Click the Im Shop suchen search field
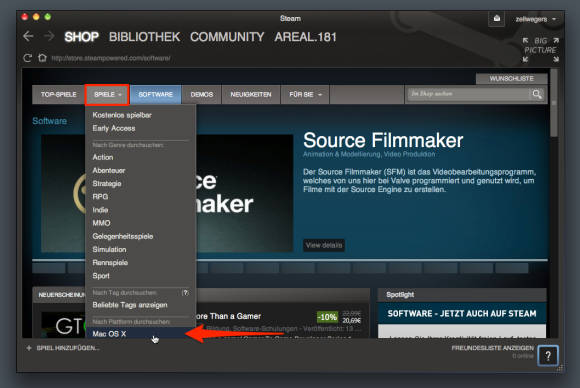The width and height of the screenshot is (580, 388). [x=468, y=94]
